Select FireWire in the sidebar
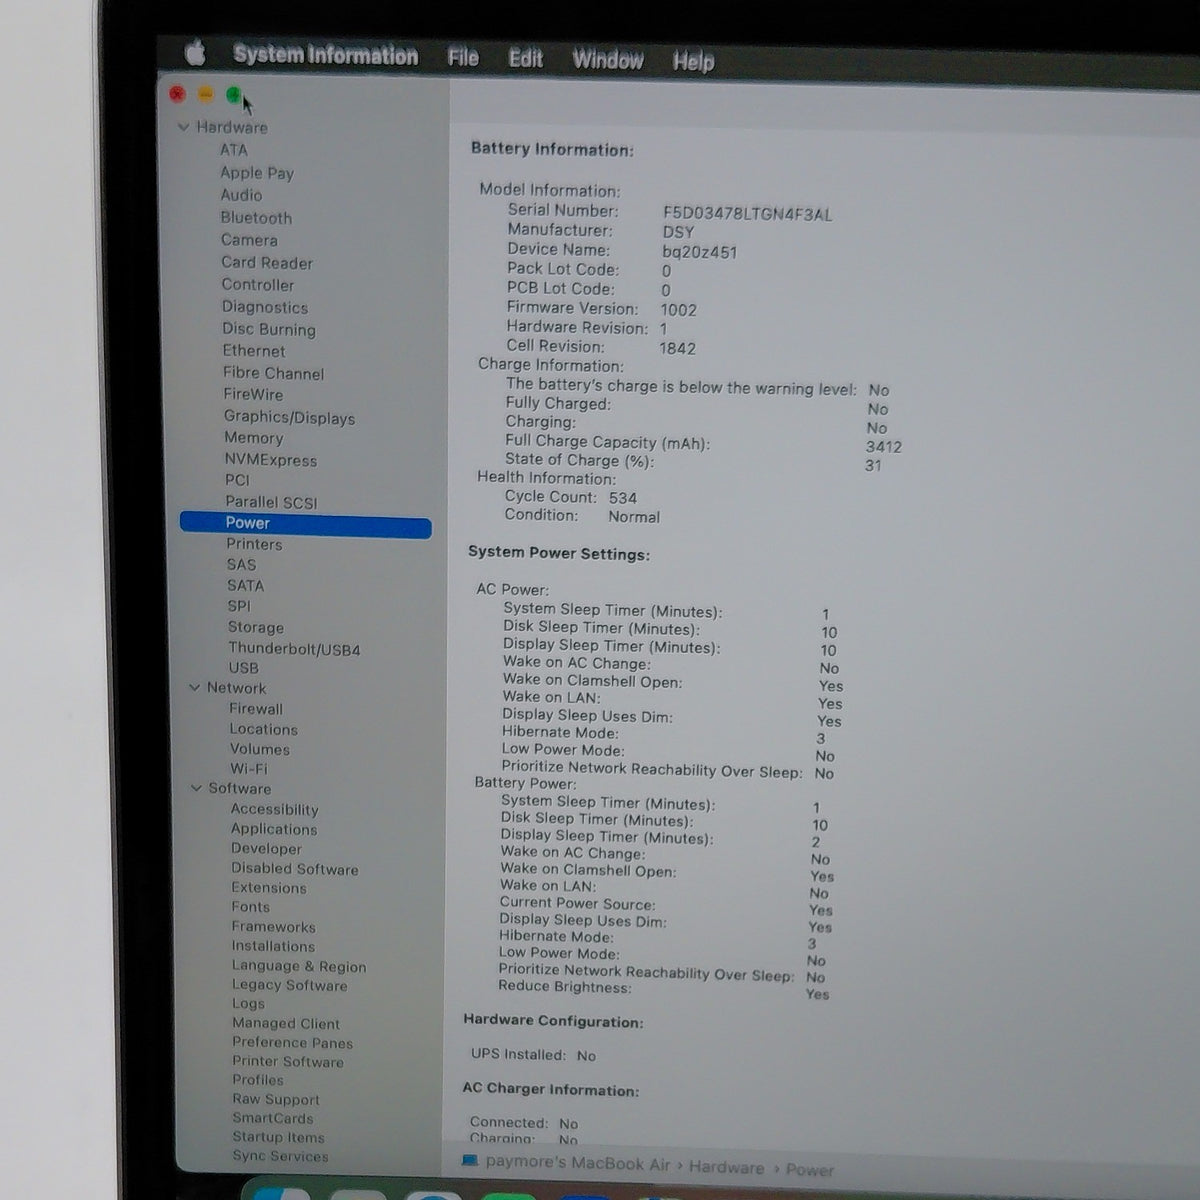This screenshot has height=1200, width=1200. point(253,395)
